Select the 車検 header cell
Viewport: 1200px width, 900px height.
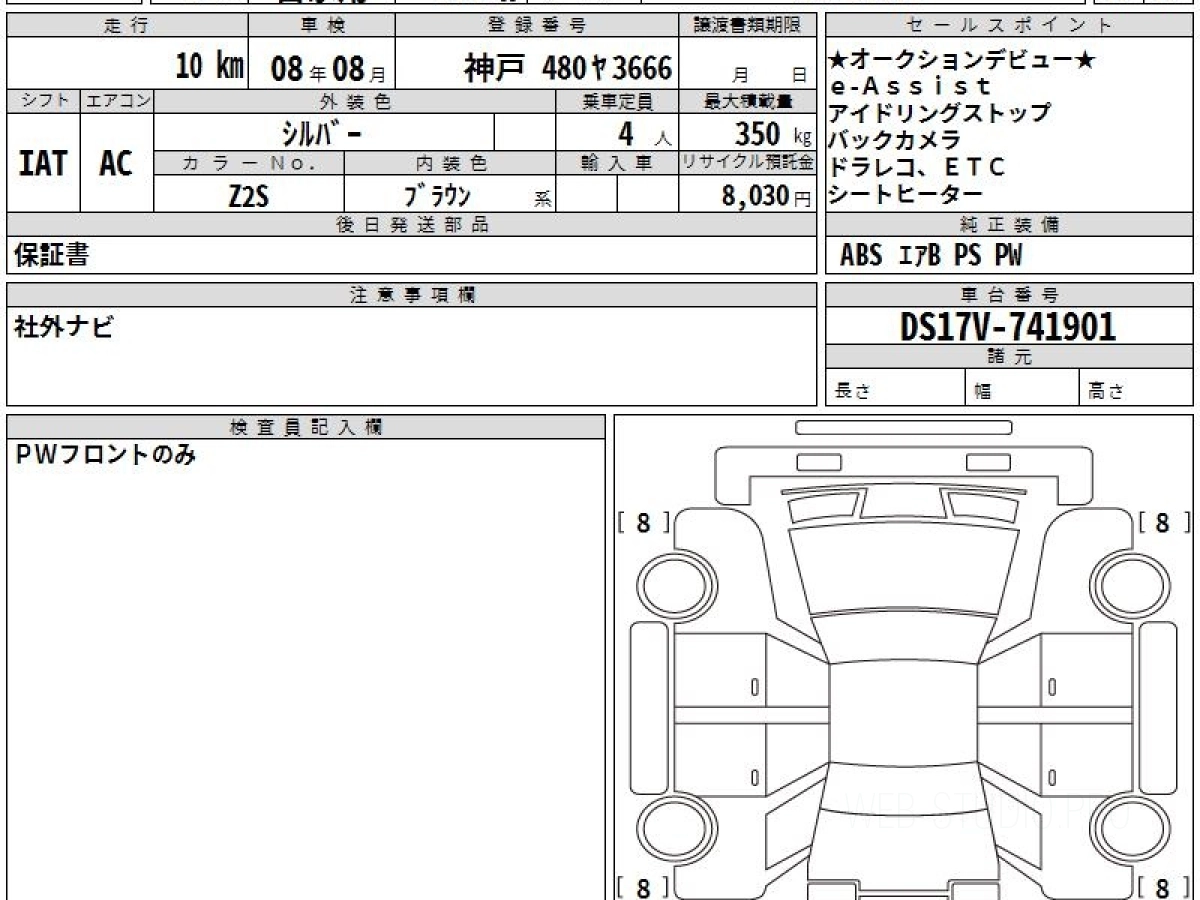(322, 26)
